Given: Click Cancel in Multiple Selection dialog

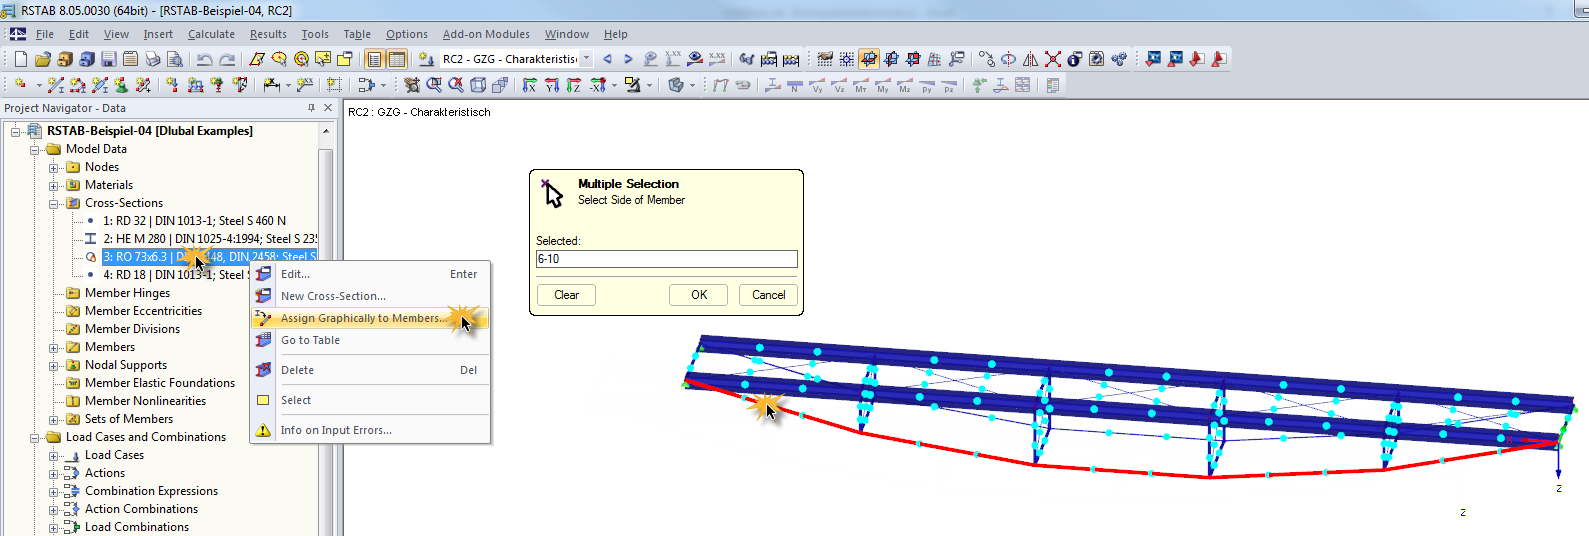Looking at the screenshot, I should 768,295.
